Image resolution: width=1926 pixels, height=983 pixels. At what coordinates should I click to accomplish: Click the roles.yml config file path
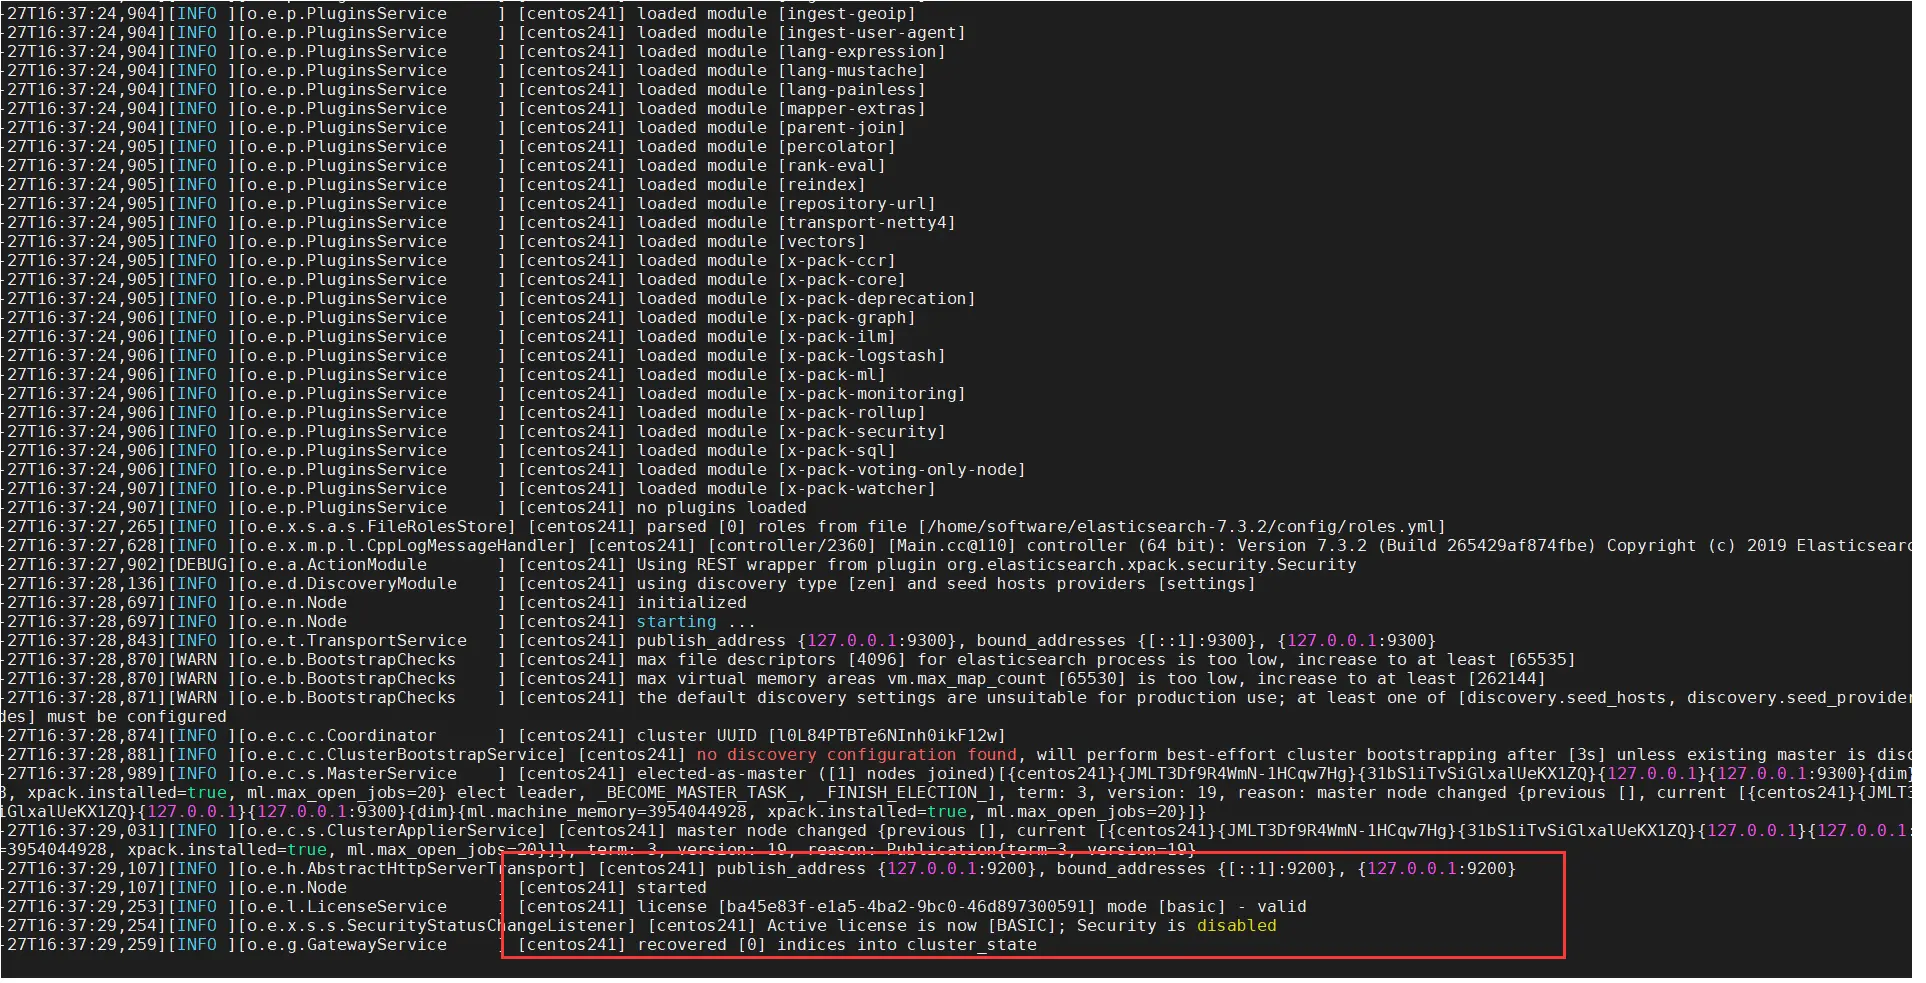pos(1182,527)
